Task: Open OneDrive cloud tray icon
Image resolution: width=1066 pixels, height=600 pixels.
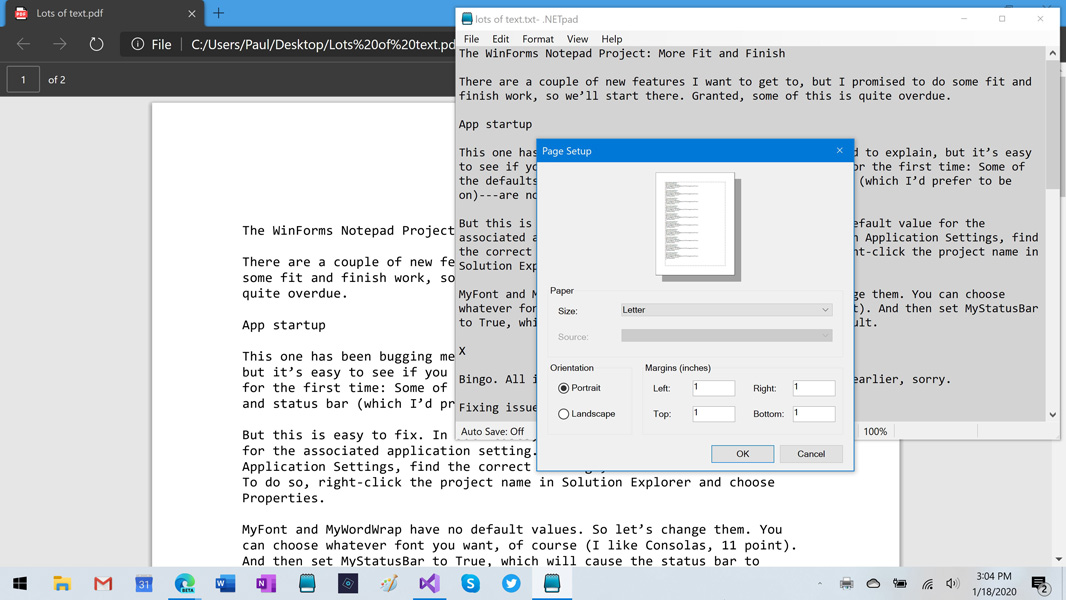Action: tap(874, 584)
